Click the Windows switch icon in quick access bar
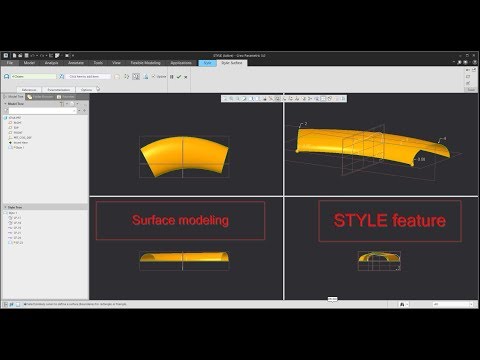480x360 pixels. 67,55
